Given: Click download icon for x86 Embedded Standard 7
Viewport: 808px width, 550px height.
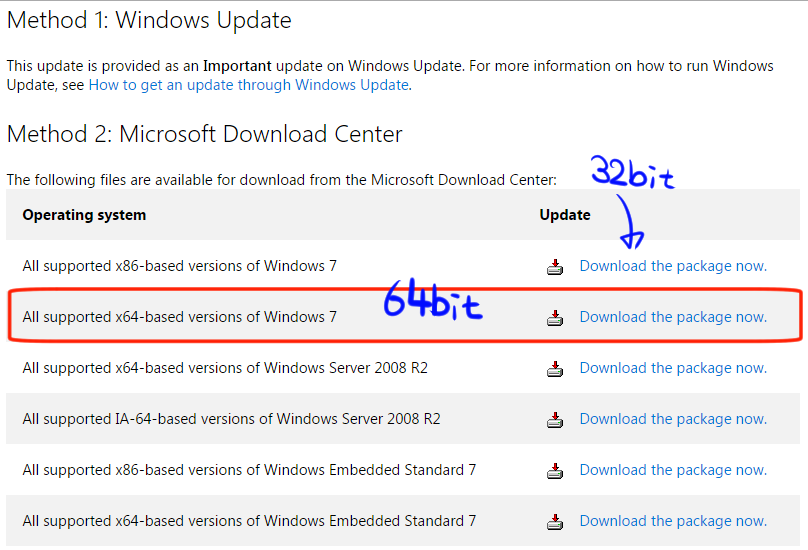Looking at the screenshot, I should click(555, 471).
